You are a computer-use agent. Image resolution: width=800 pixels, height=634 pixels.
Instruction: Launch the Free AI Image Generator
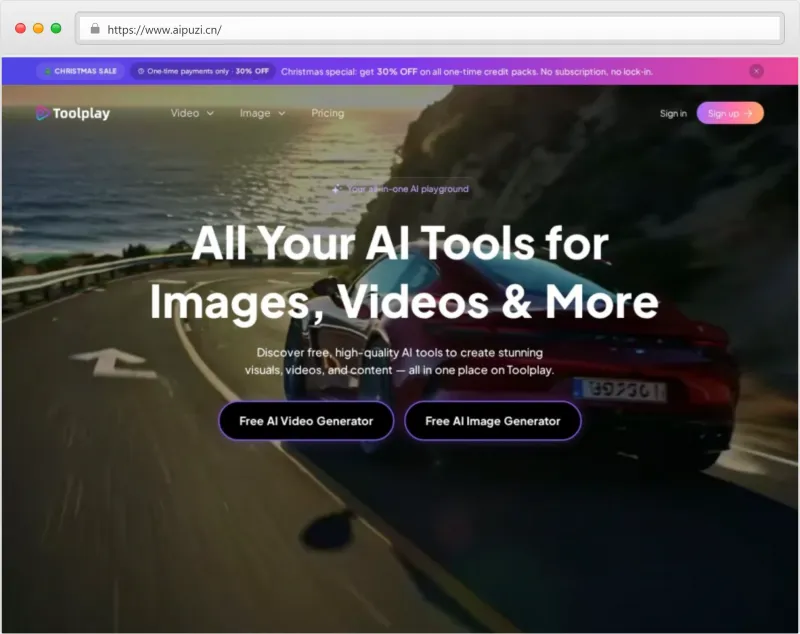tap(492, 421)
